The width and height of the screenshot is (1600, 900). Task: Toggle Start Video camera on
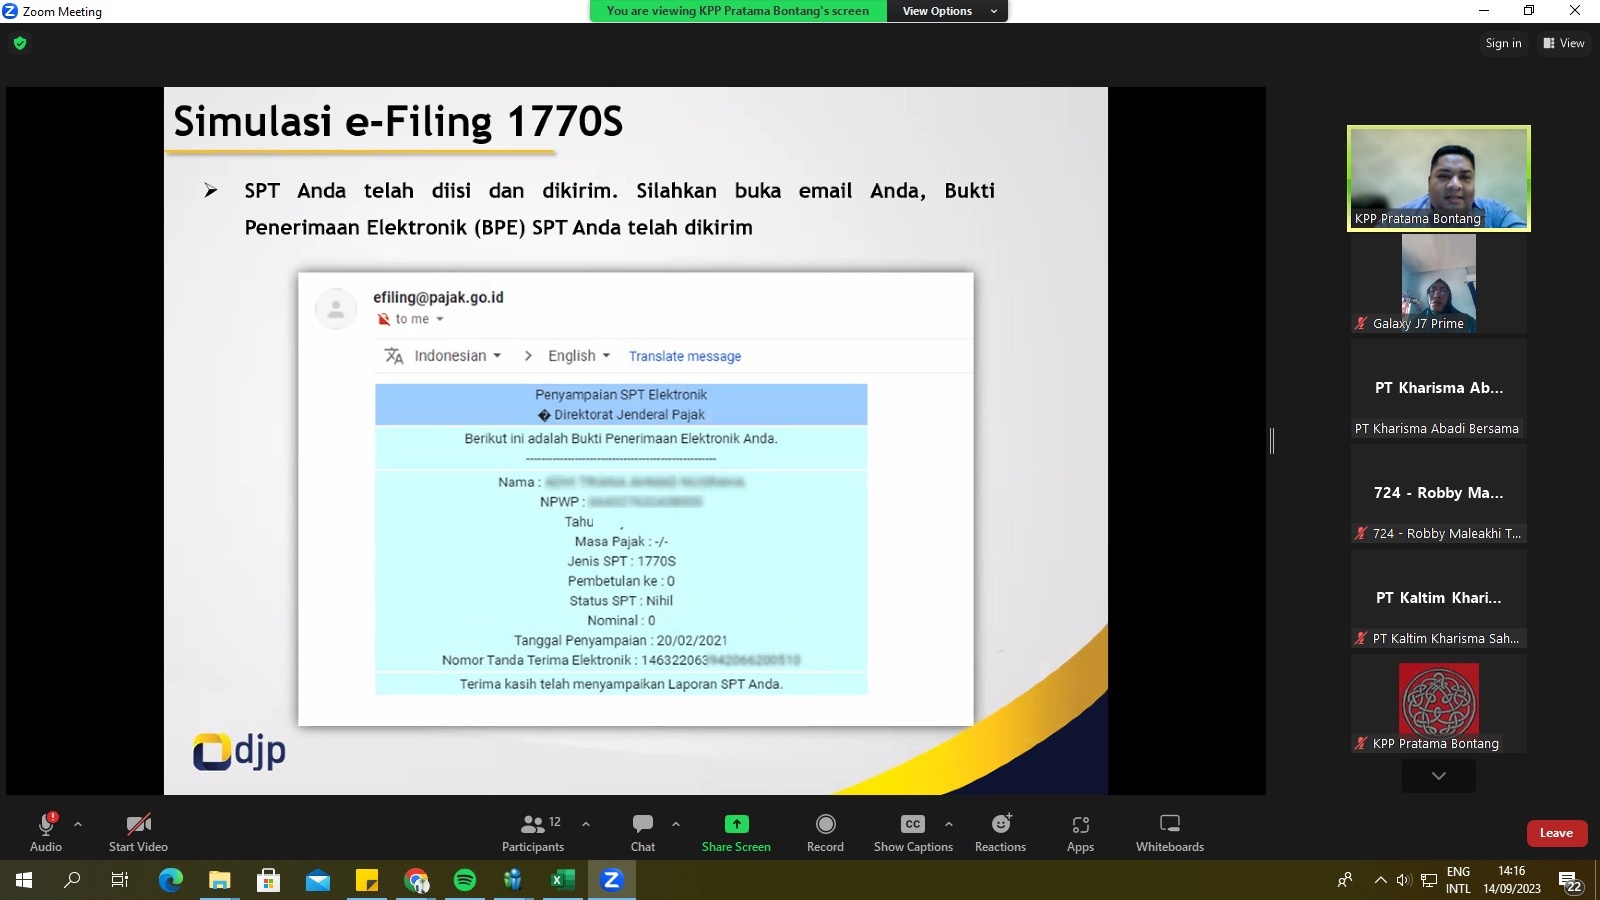(138, 832)
